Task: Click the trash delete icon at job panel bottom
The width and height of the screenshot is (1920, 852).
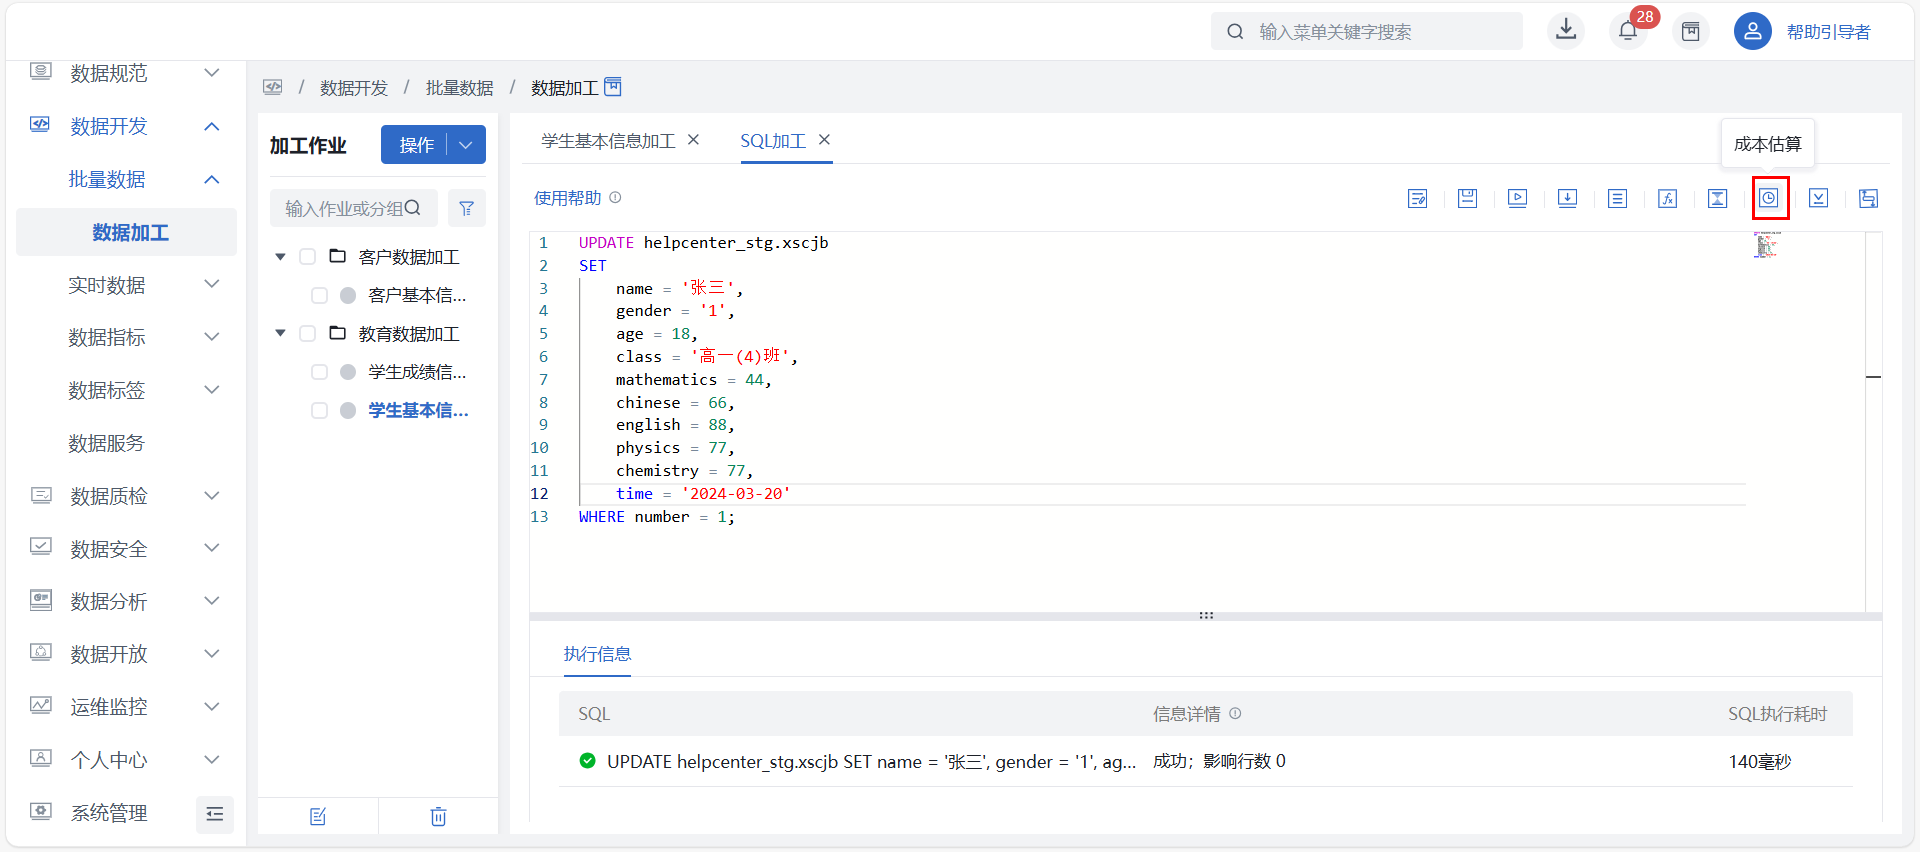Action: point(438,816)
